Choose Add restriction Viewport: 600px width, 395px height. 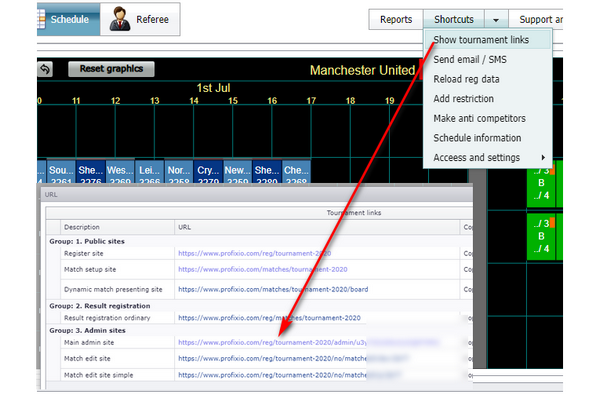point(488,99)
